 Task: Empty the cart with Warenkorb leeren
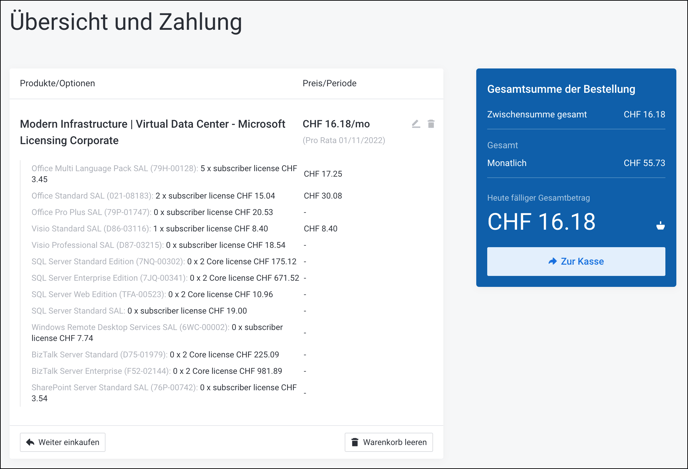[388, 442]
